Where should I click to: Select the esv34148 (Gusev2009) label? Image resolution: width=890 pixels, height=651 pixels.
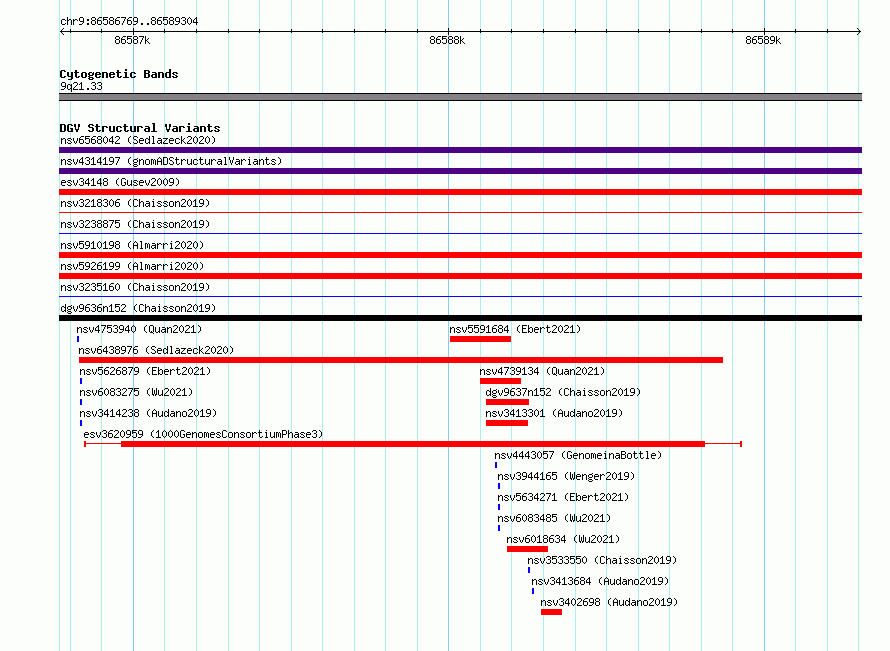click(x=120, y=182)
